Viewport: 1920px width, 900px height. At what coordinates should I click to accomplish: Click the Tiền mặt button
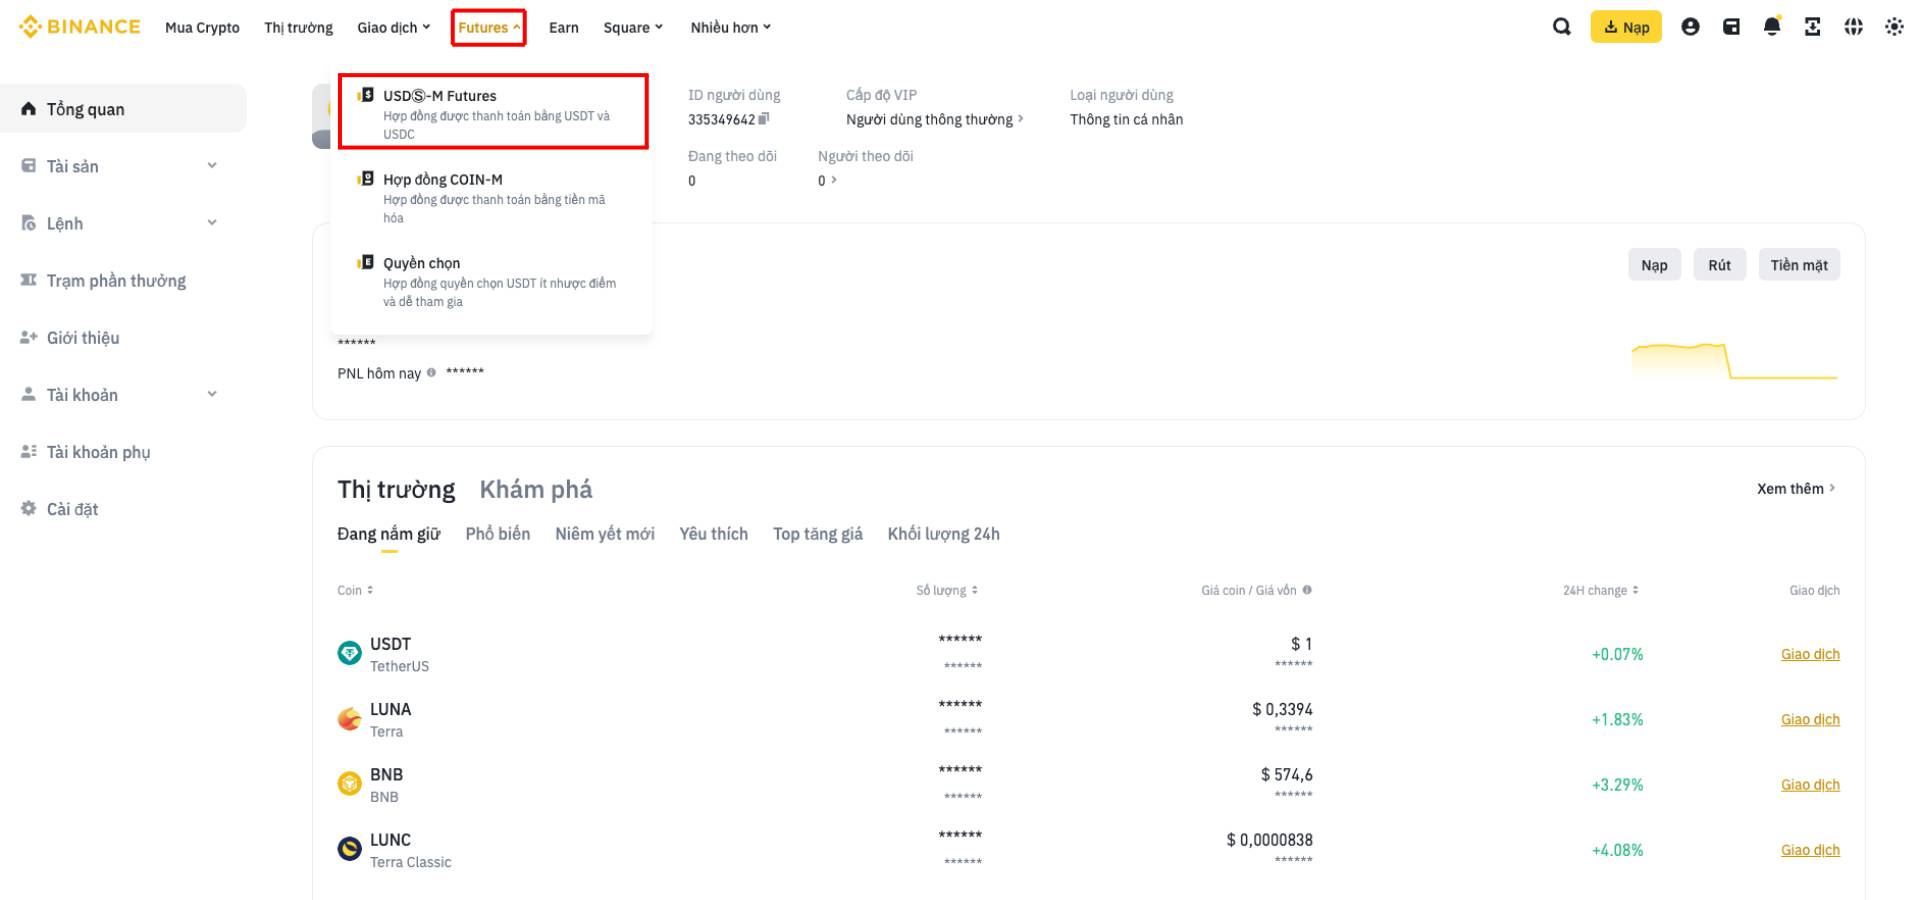1799,265
